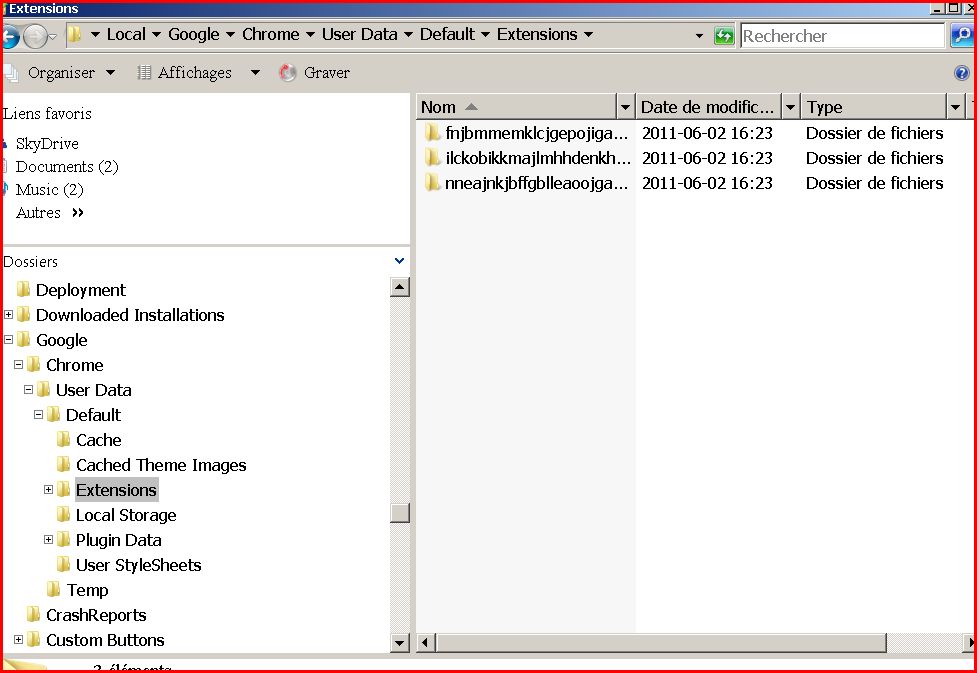Click the Graver burn disc icon

coord(288,73)
